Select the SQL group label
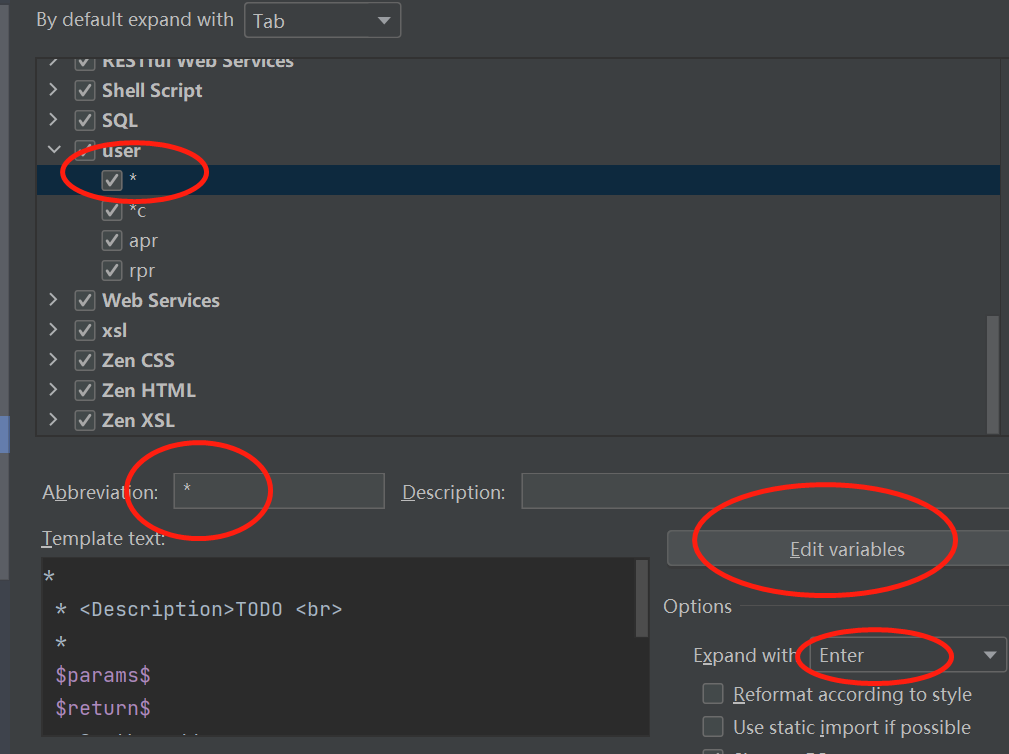This screenshot has height=754, width=1009. click(120, 120)
